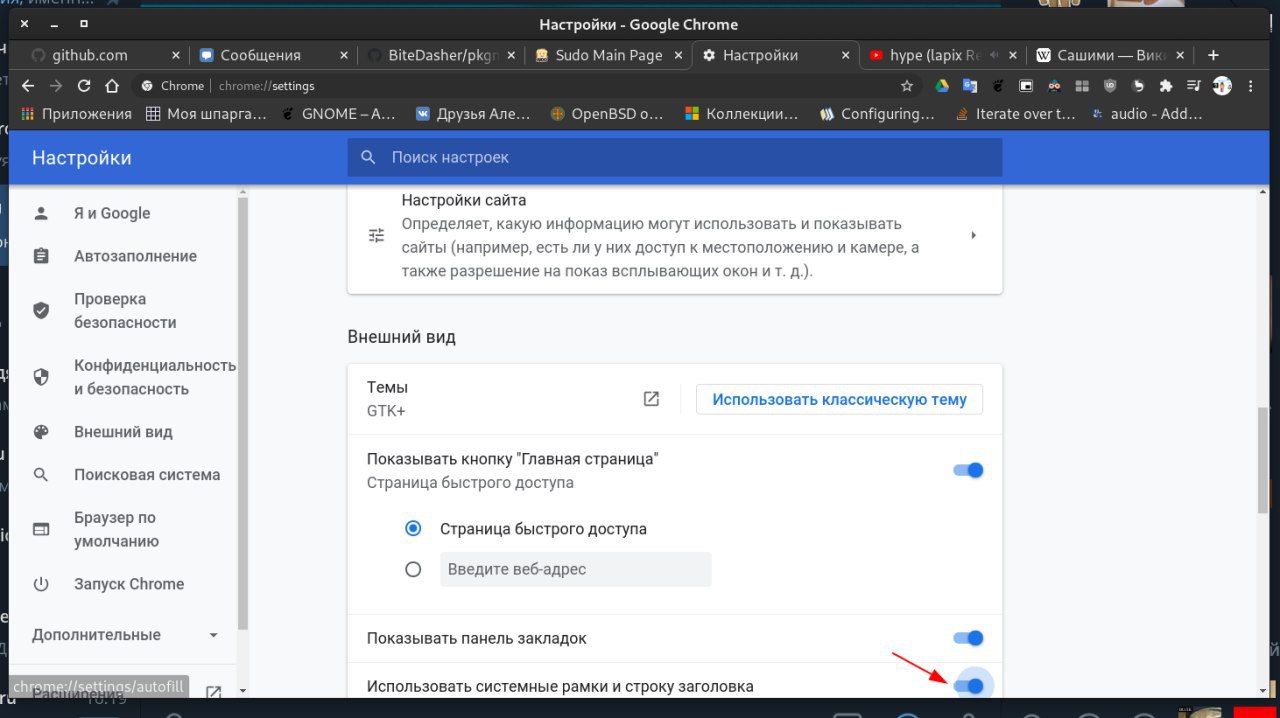Image resolution: width=1280 pixels, height=718 pixels.
Task: Open Themes in Chrome Web Store via external-link icon
Action: [x=651, y=399]
